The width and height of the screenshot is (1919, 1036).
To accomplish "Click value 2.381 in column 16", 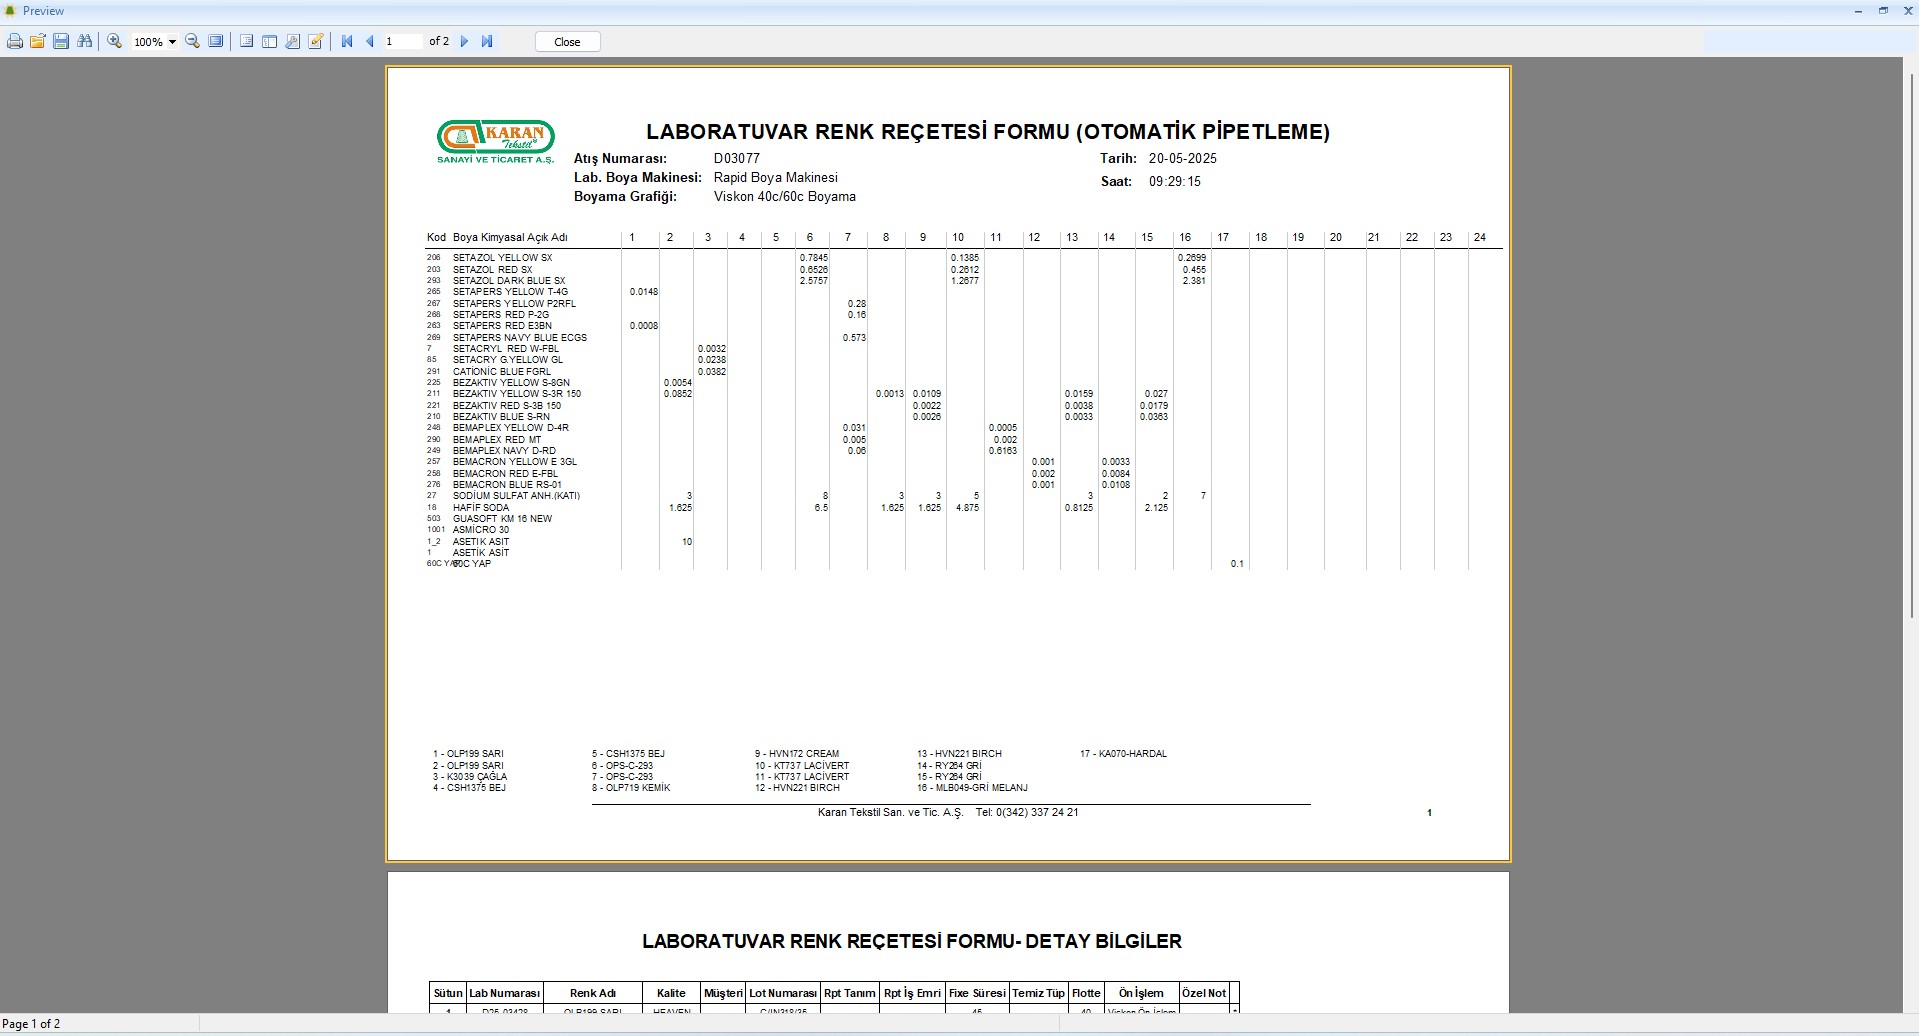I will point(1194,281).
